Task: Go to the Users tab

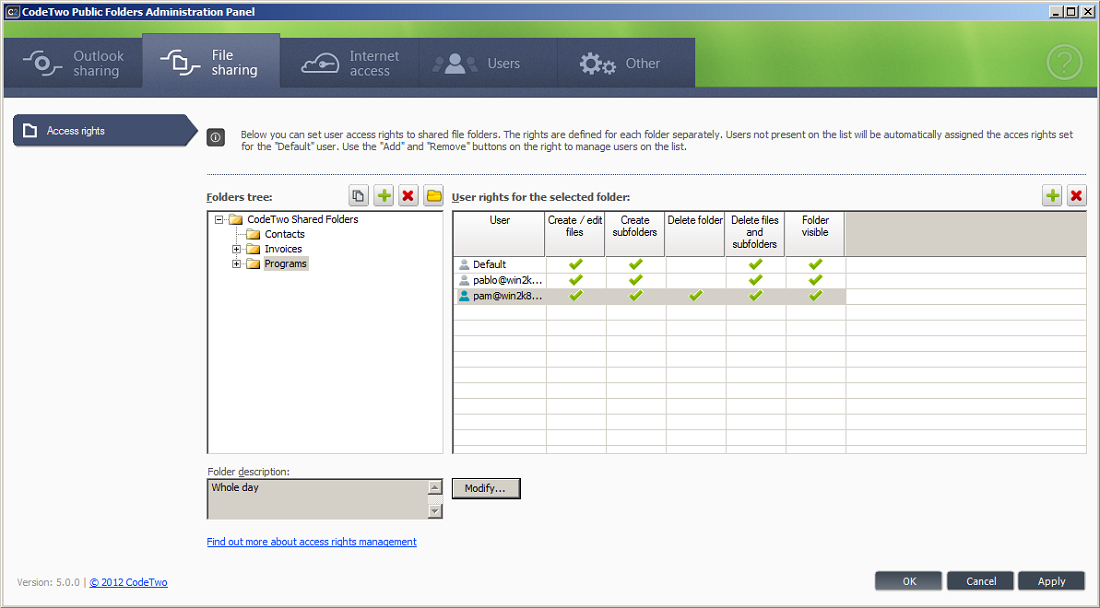Action: tap(488, 63)
